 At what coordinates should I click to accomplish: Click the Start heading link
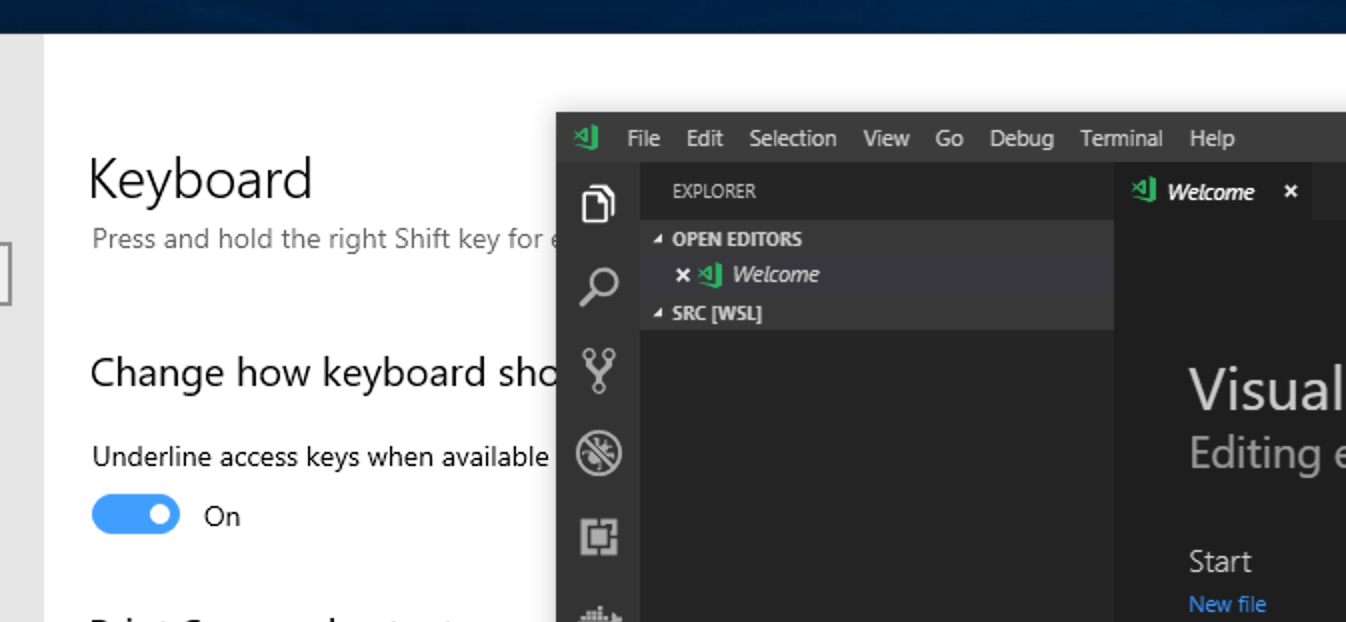click(1219, 561)
